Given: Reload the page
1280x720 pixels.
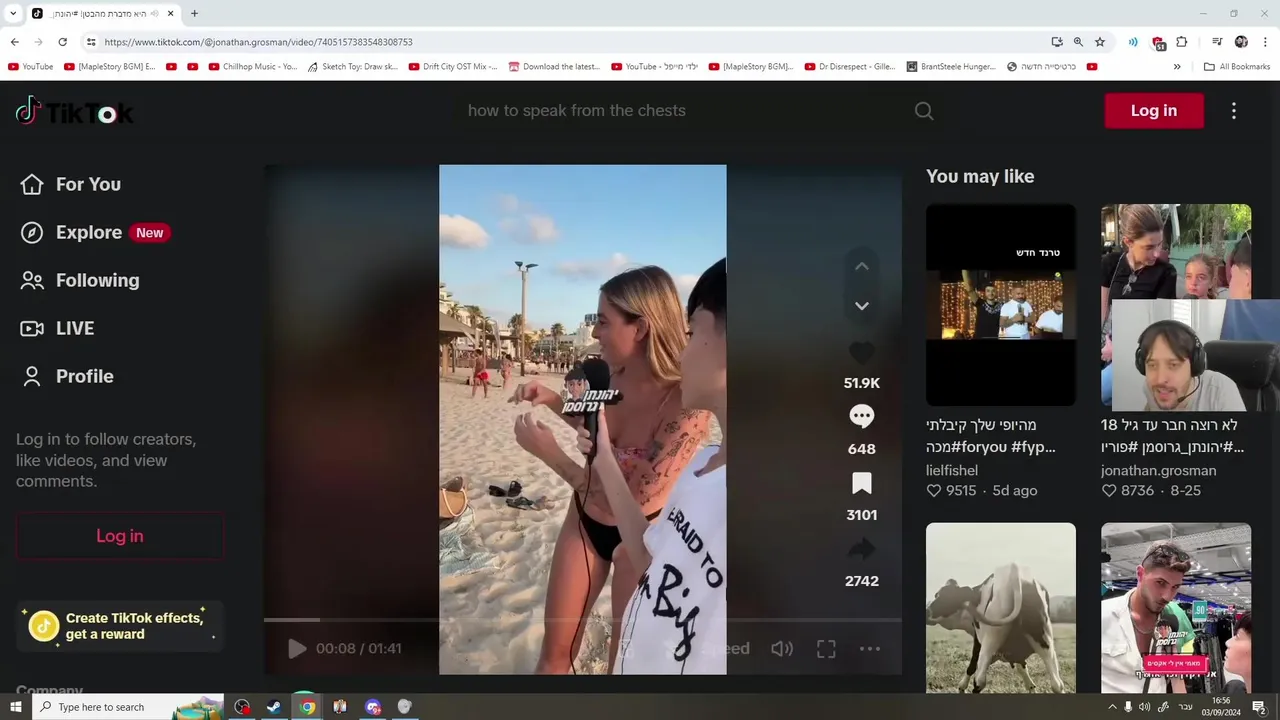Looking at the screenshot, I should 62,42.
